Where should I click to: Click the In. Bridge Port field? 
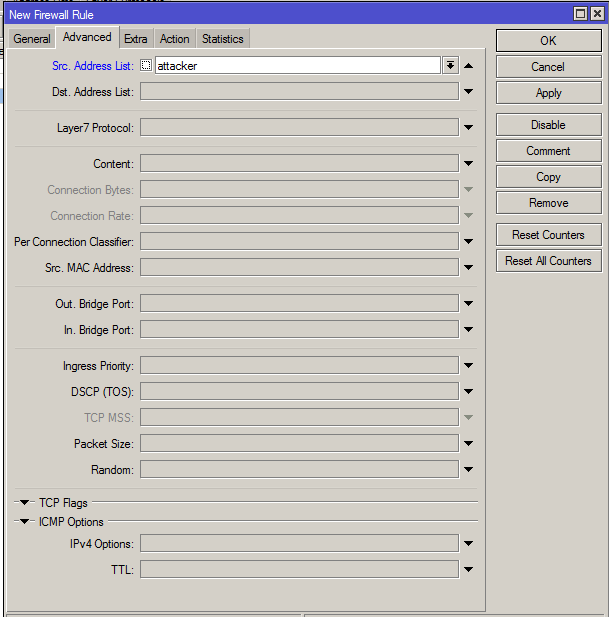(x=299, y=329)
